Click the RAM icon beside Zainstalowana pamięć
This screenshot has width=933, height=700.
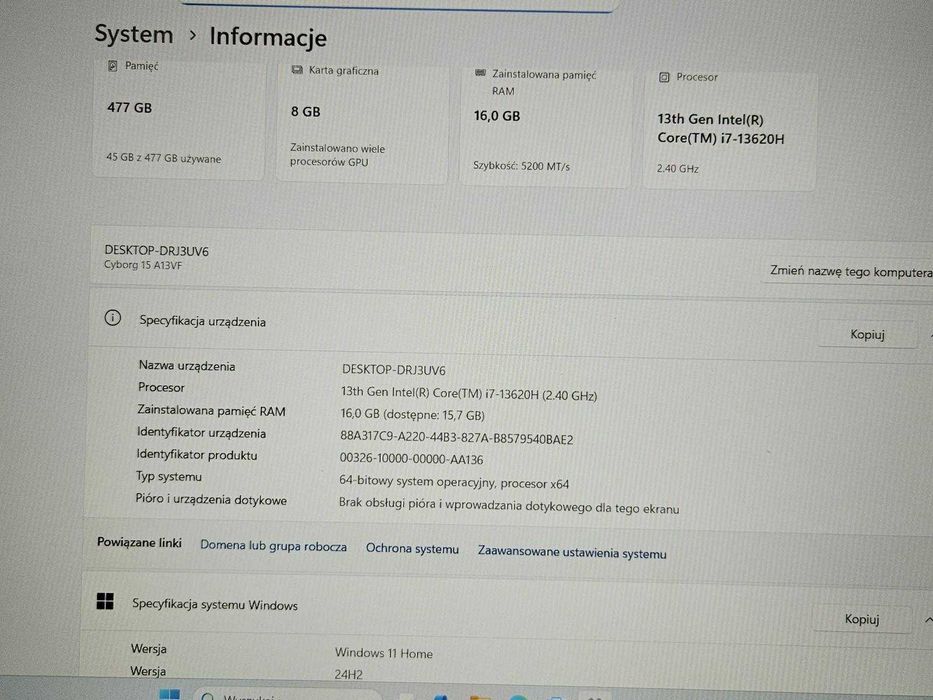coord(481,73)
